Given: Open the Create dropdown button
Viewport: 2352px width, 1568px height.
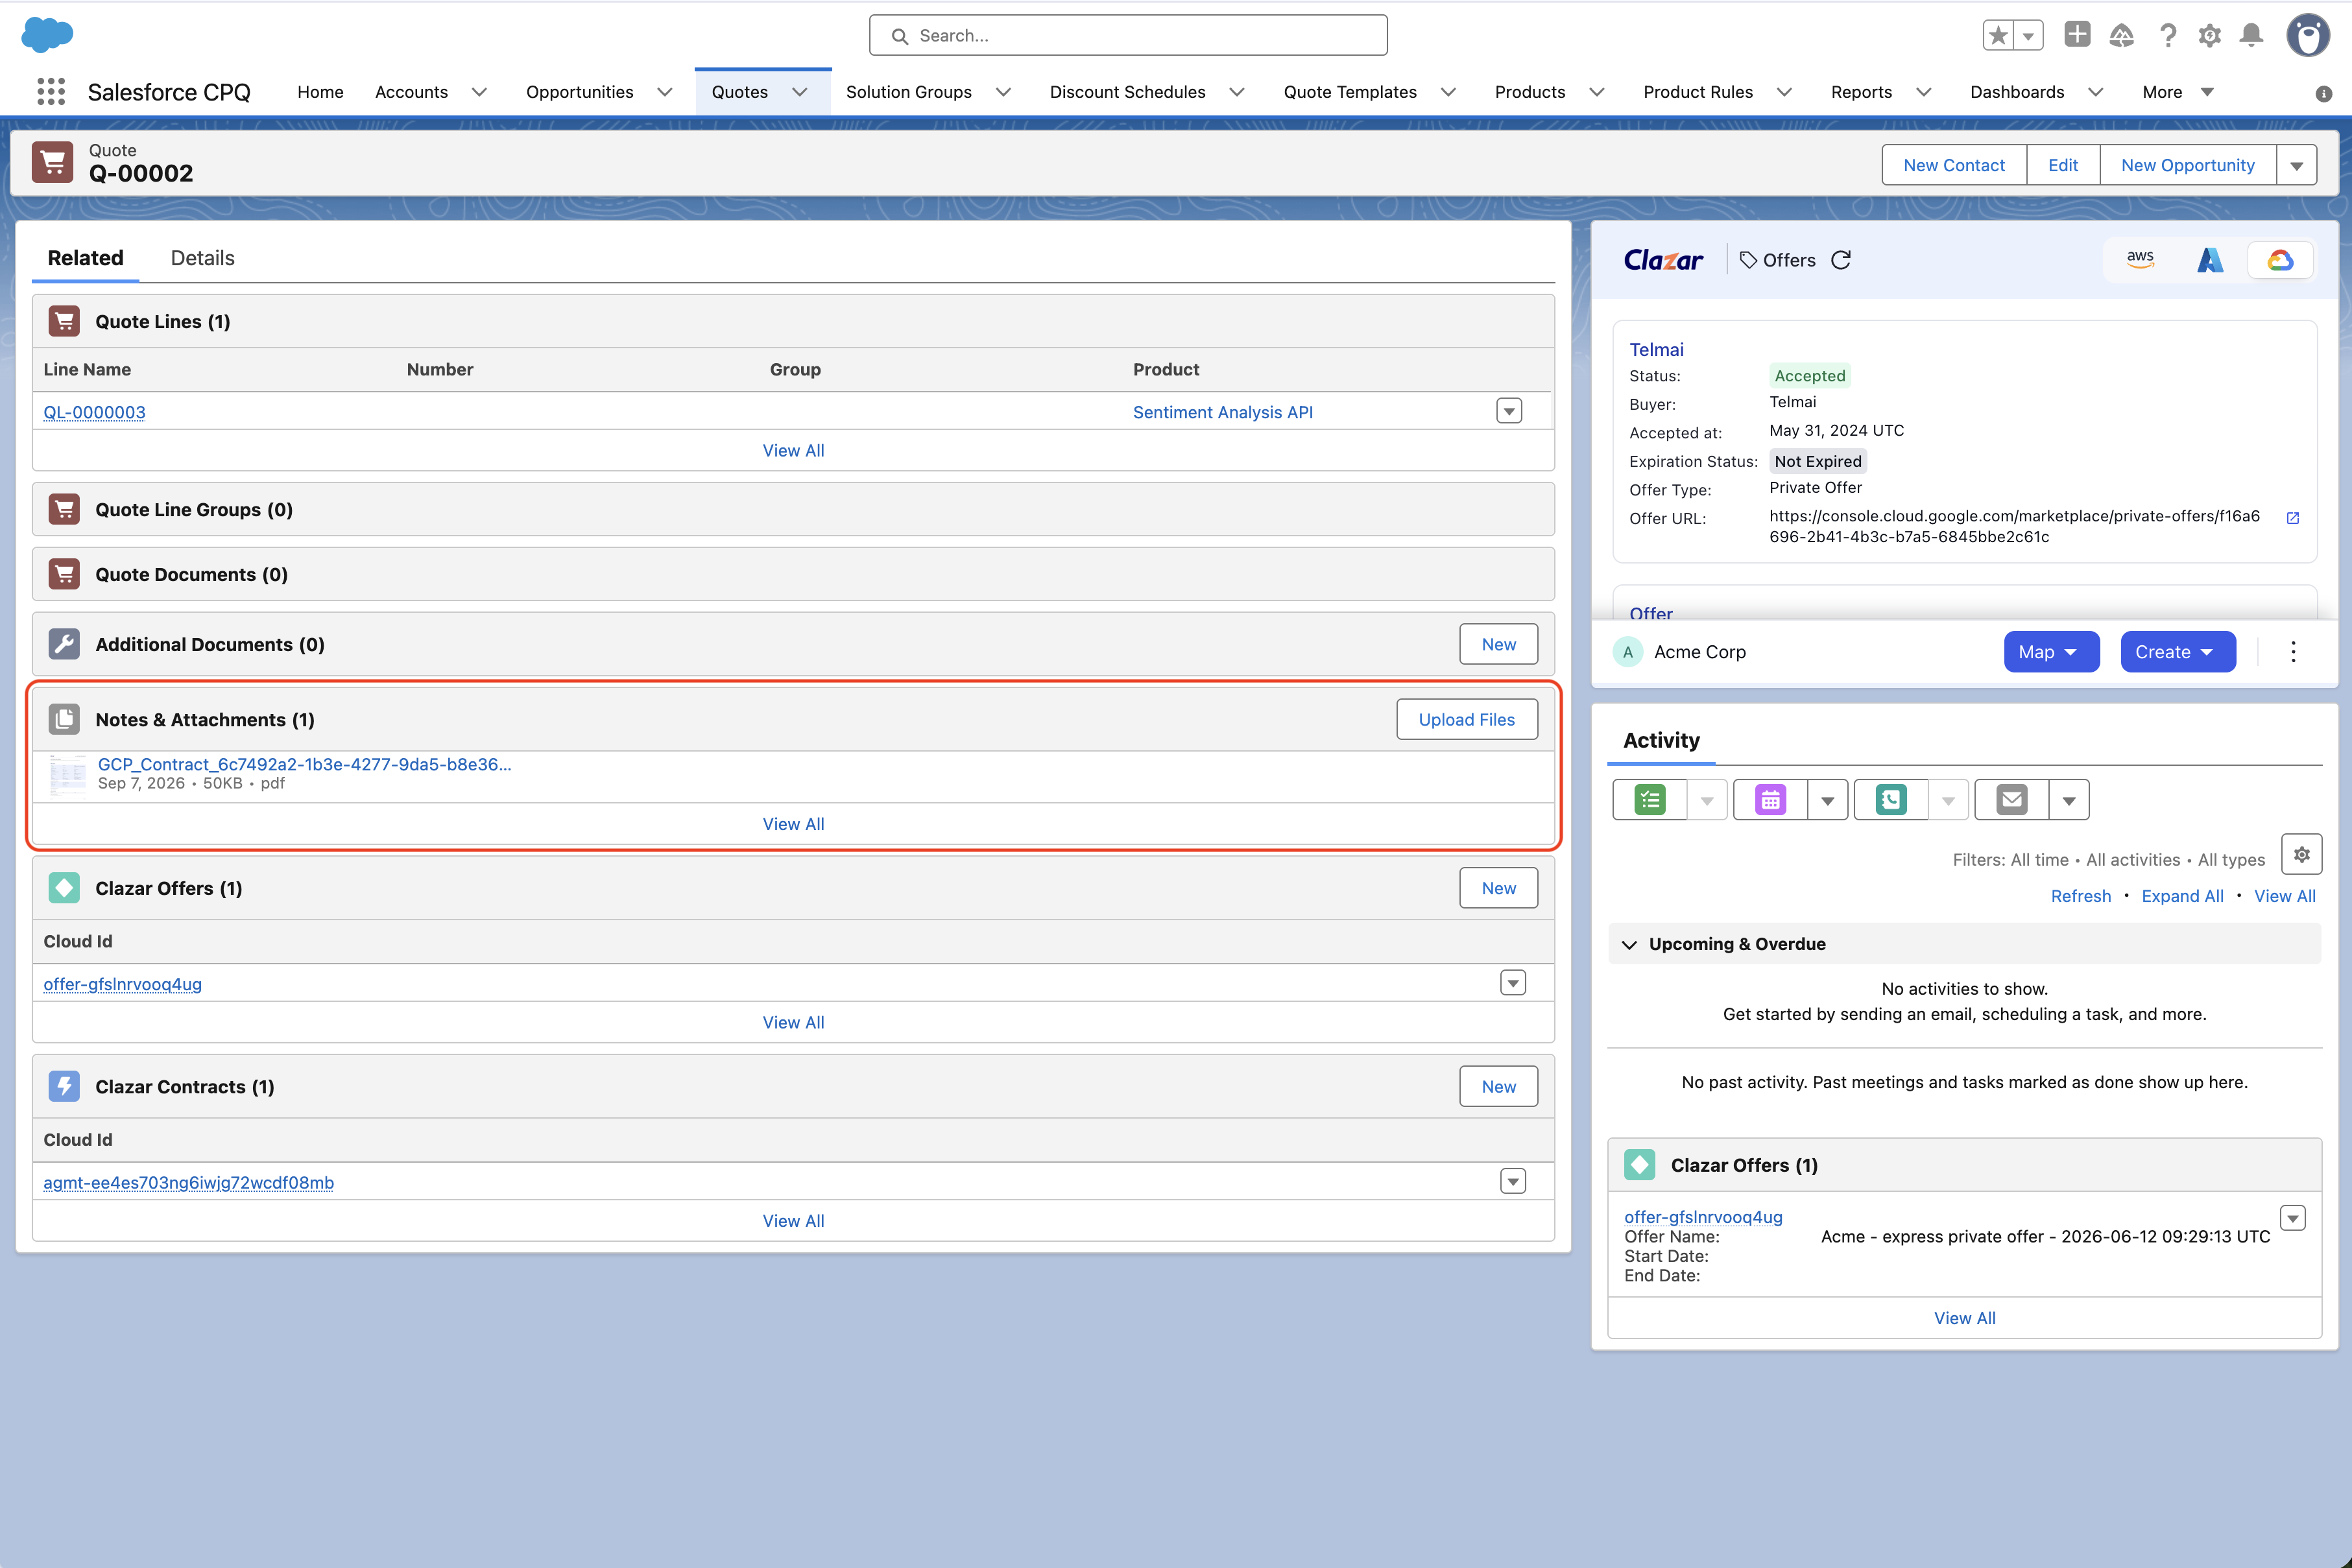Looking at the screenshot, I should (2178, 652).
